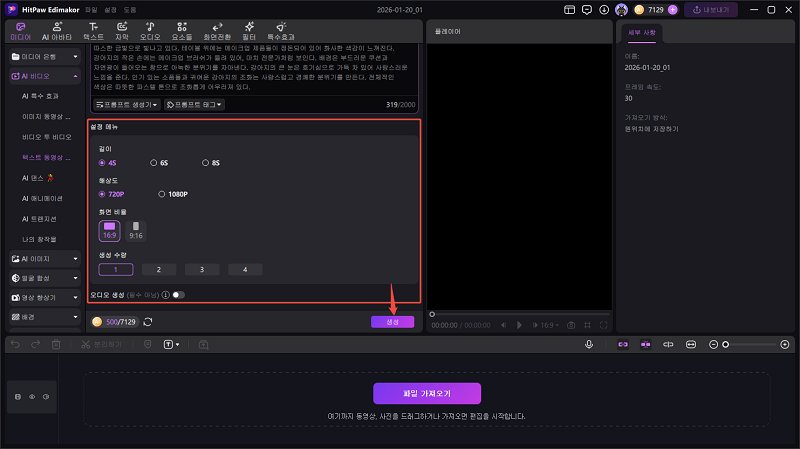Expand the 미디어 운행 section
Viewport: 800px width, 449px height.
[x=45, y=57]
